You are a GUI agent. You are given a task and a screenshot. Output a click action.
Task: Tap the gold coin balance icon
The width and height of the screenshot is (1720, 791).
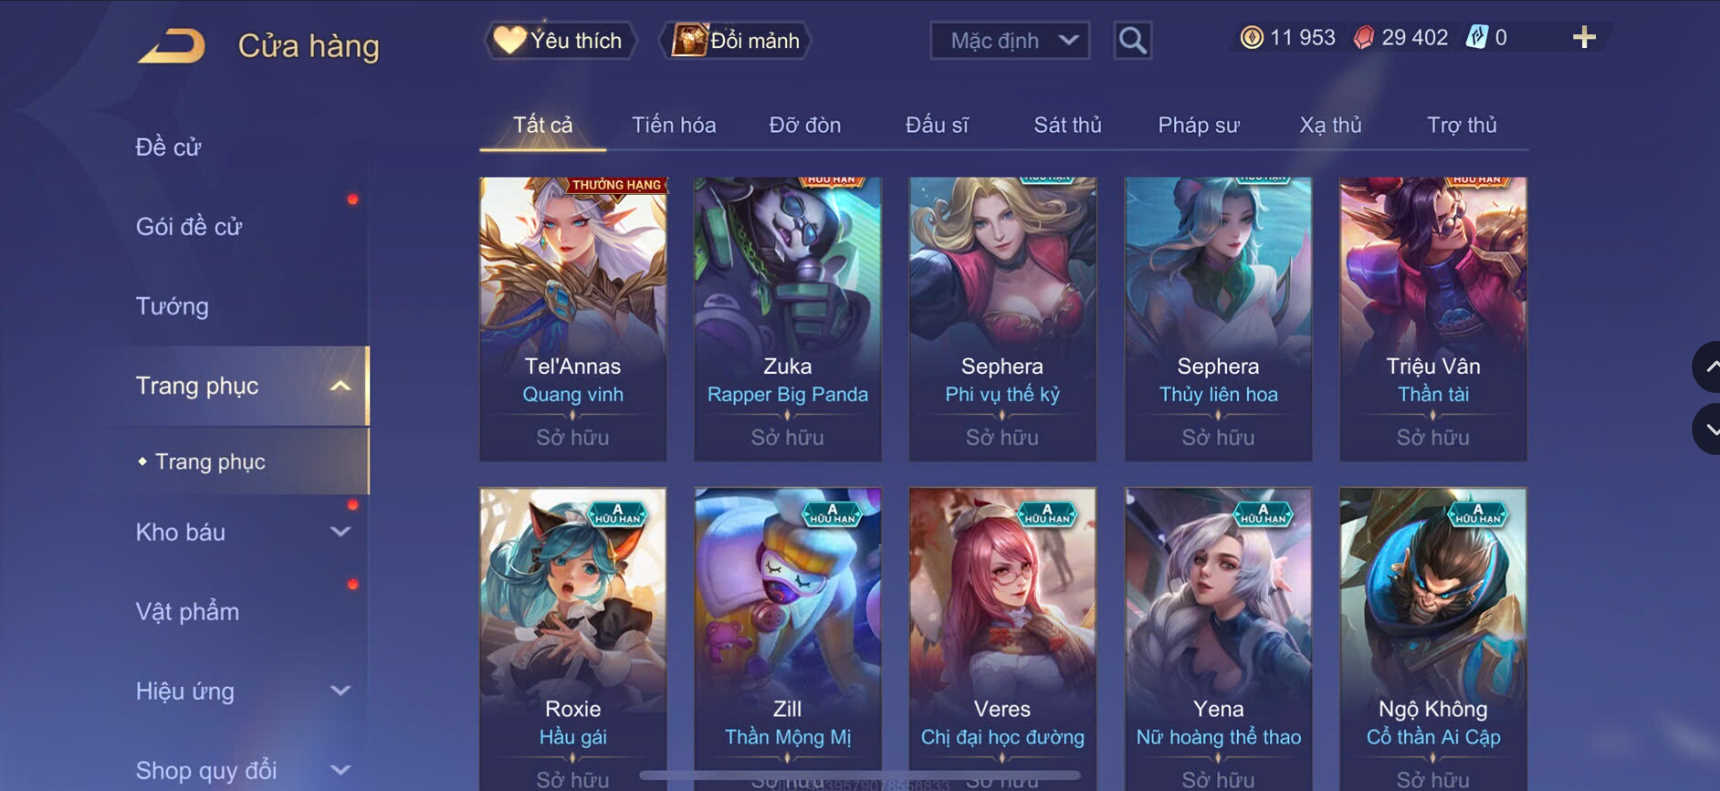[1251, 38]
